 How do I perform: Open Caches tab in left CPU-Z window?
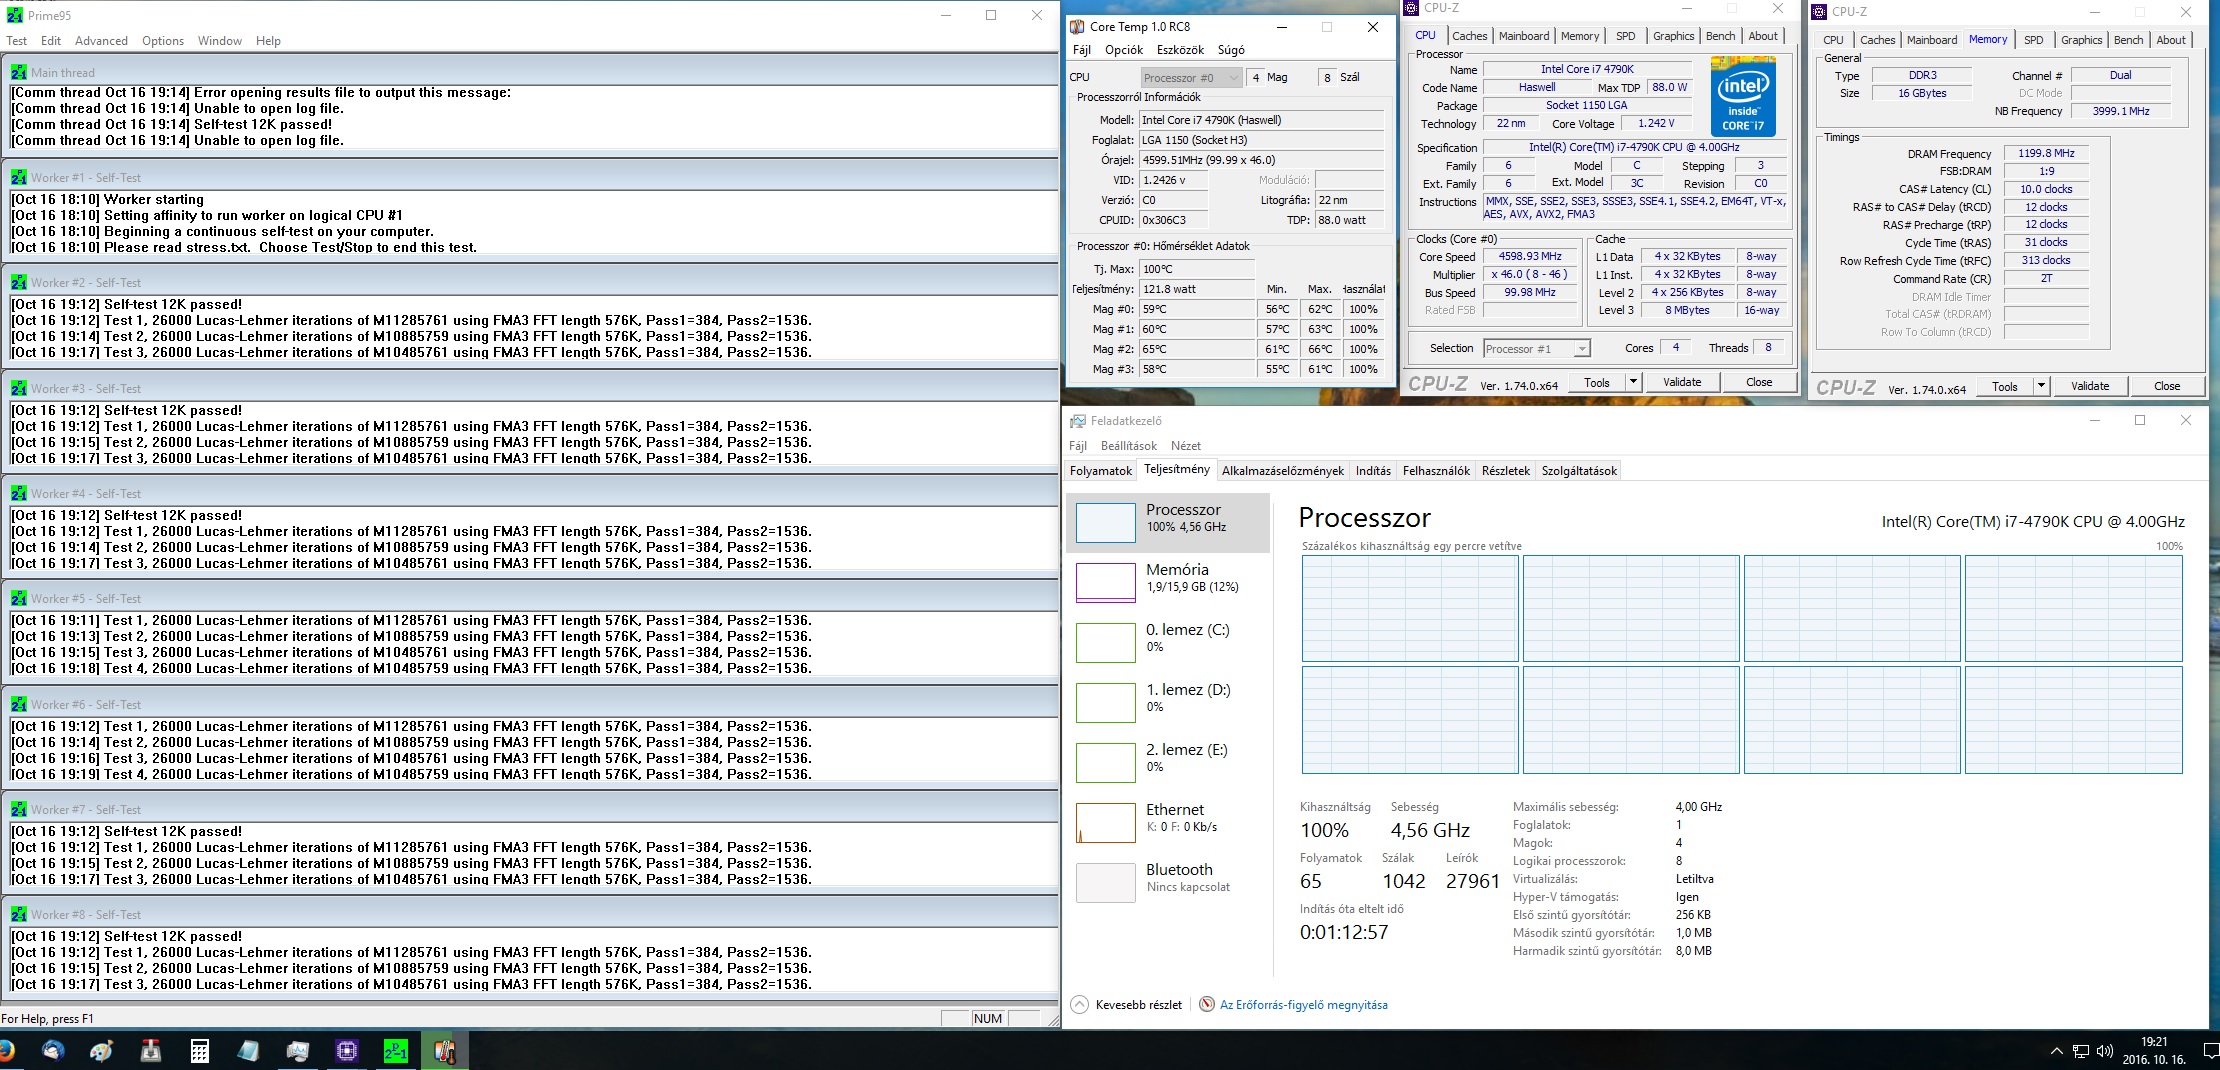click(x=1469, y=36)
